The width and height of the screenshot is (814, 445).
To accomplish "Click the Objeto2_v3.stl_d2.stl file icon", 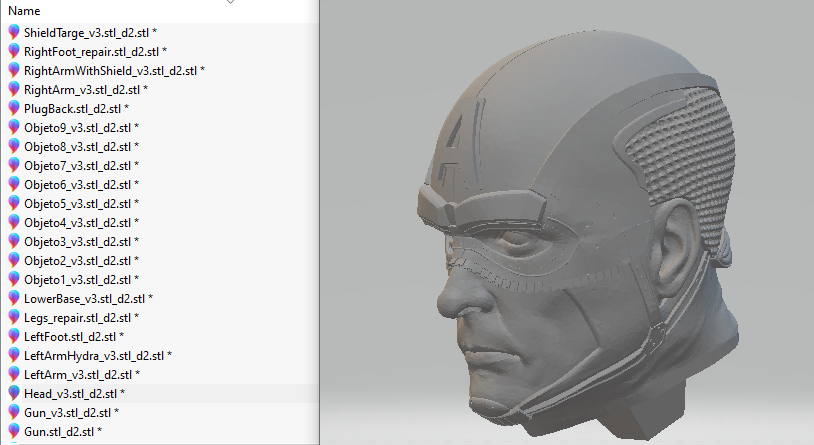I will click(14, 261).
